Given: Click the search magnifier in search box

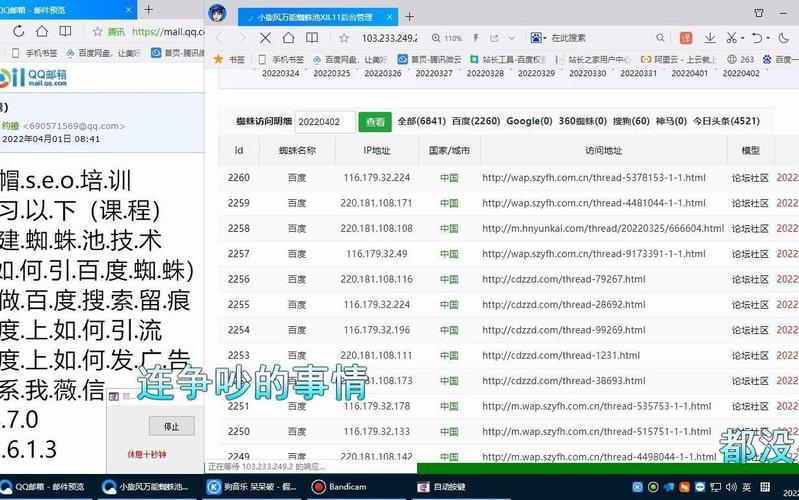Looking at the screenshot, I should click(x=660, y=38).
